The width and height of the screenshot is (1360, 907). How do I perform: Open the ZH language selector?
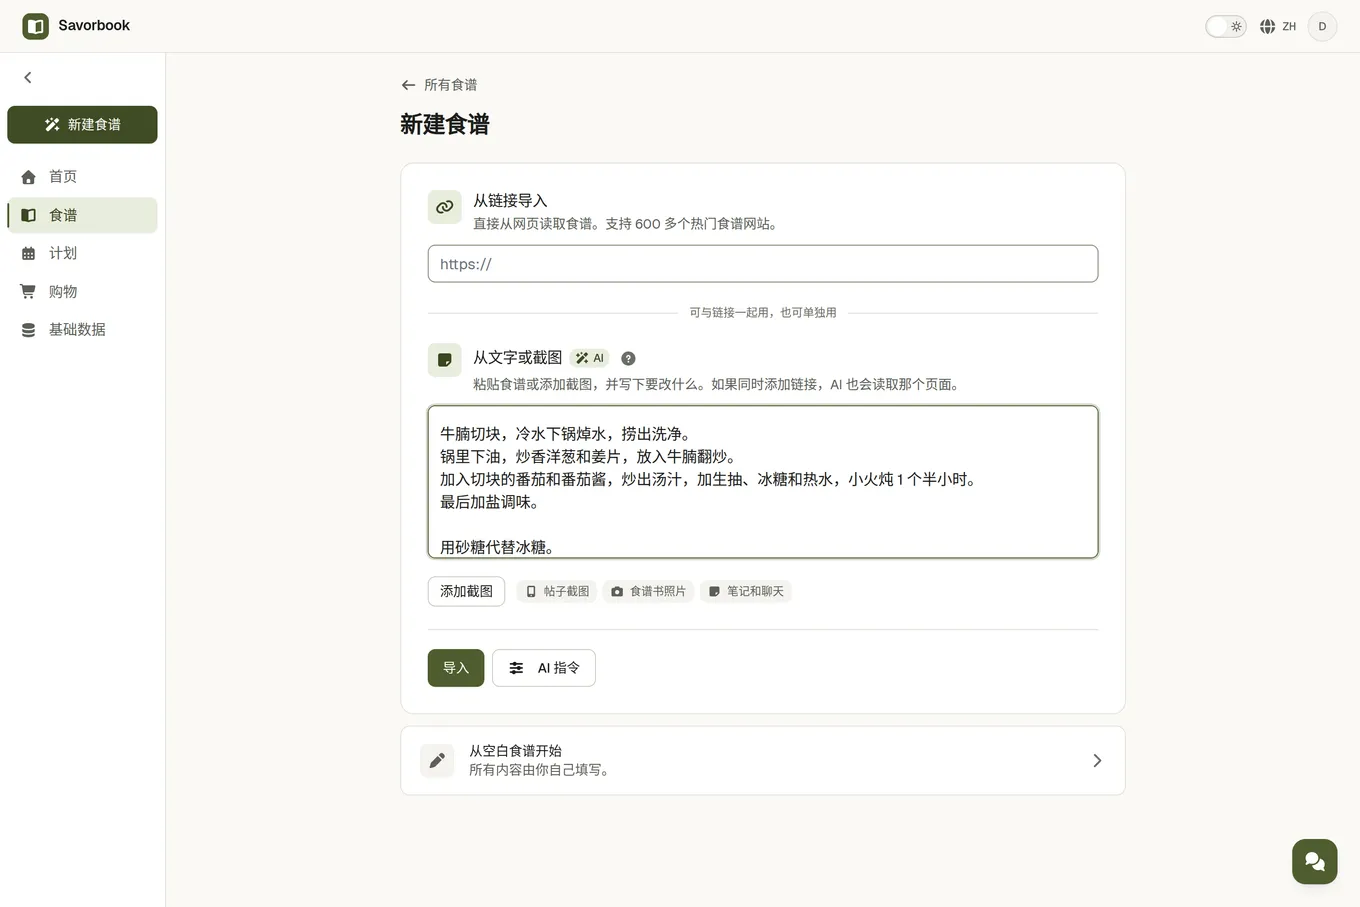1278,27
